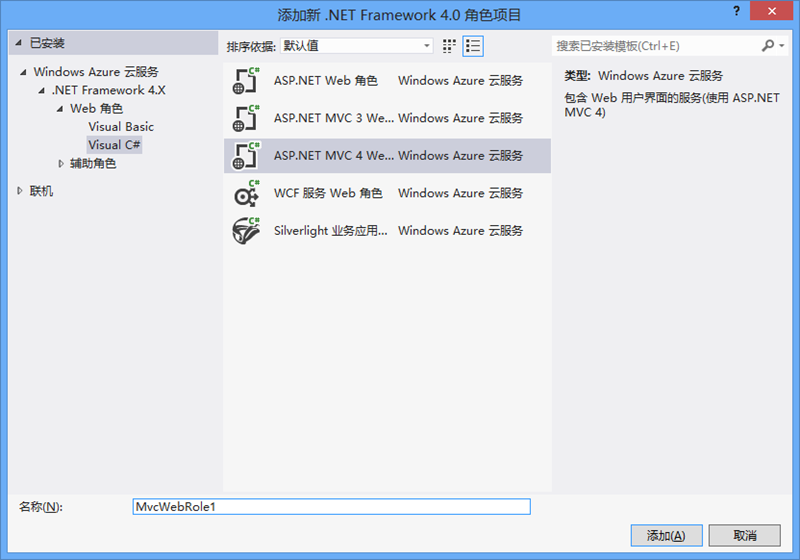Switch to small icons grid view
The height and width of the screenshot is (560, 800).
pos(449,46)
